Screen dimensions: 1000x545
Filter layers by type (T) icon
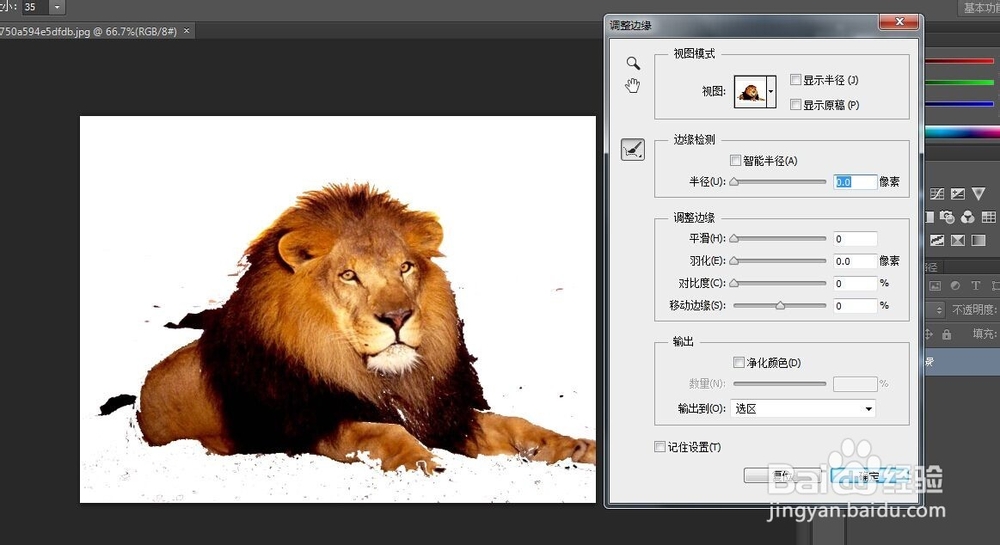(976, 286)
